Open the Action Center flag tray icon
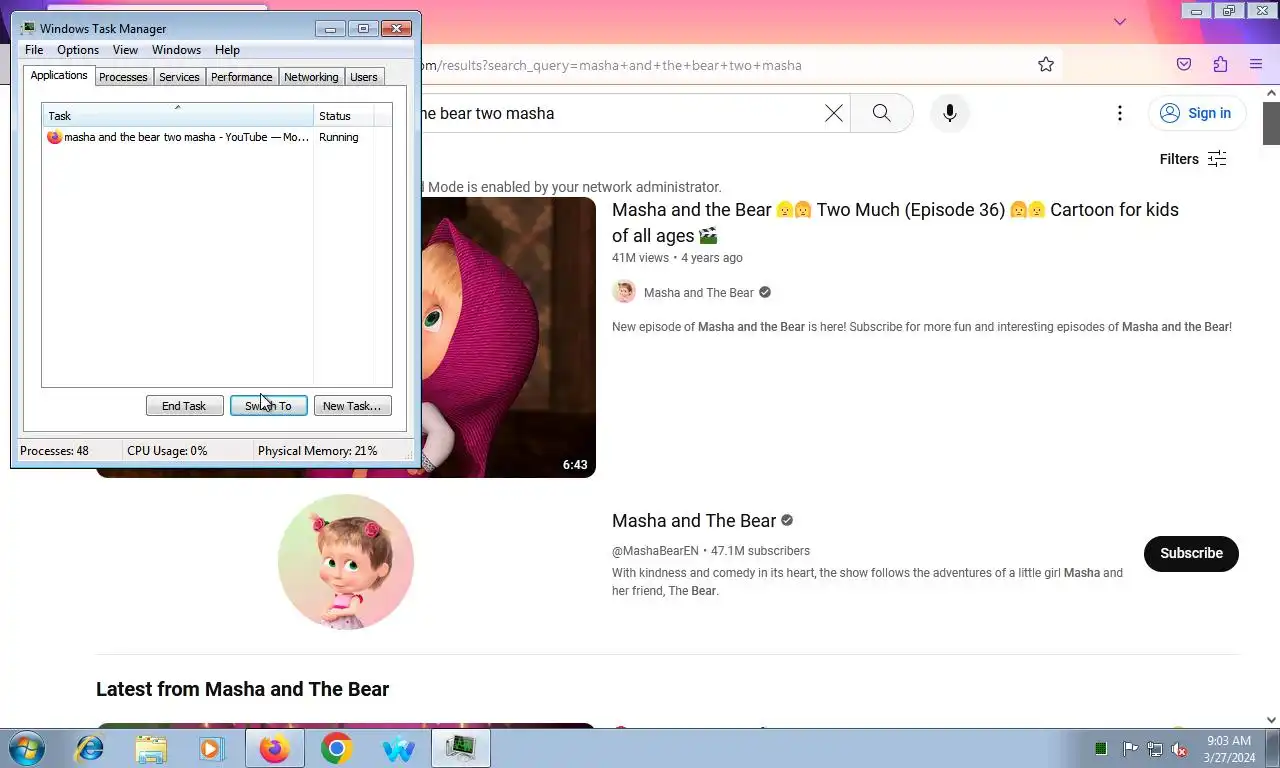The width and height of the screenshot is (1280, 768). point(1130,749)
